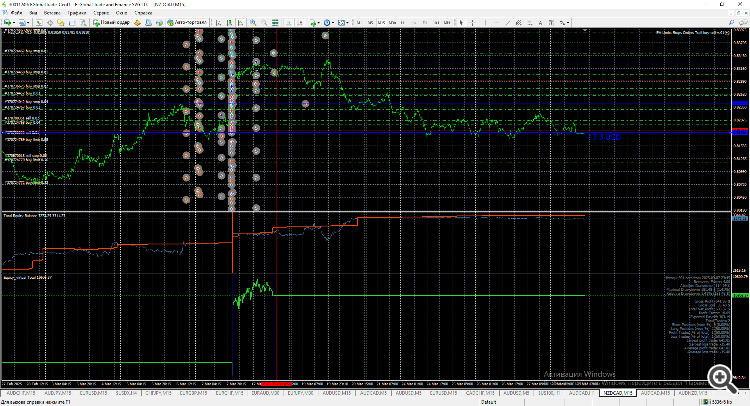Open the Navigator panel icon

(x=60, y=22)
